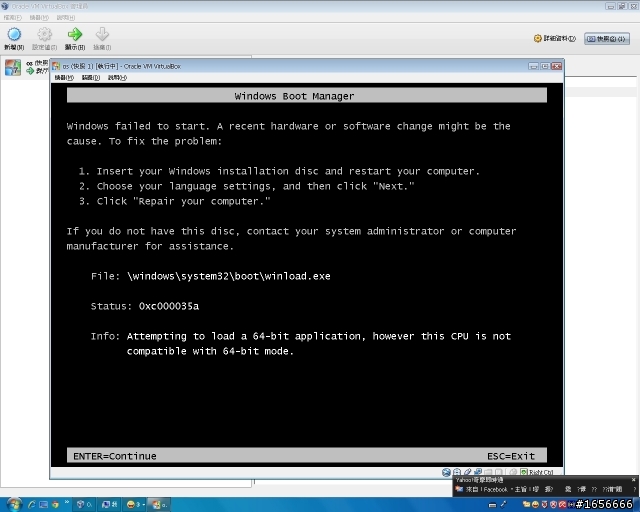640x512 pixels.
Task: Click the green keyboard capture icon beside Right Ctrl
Action: point(524,472)
